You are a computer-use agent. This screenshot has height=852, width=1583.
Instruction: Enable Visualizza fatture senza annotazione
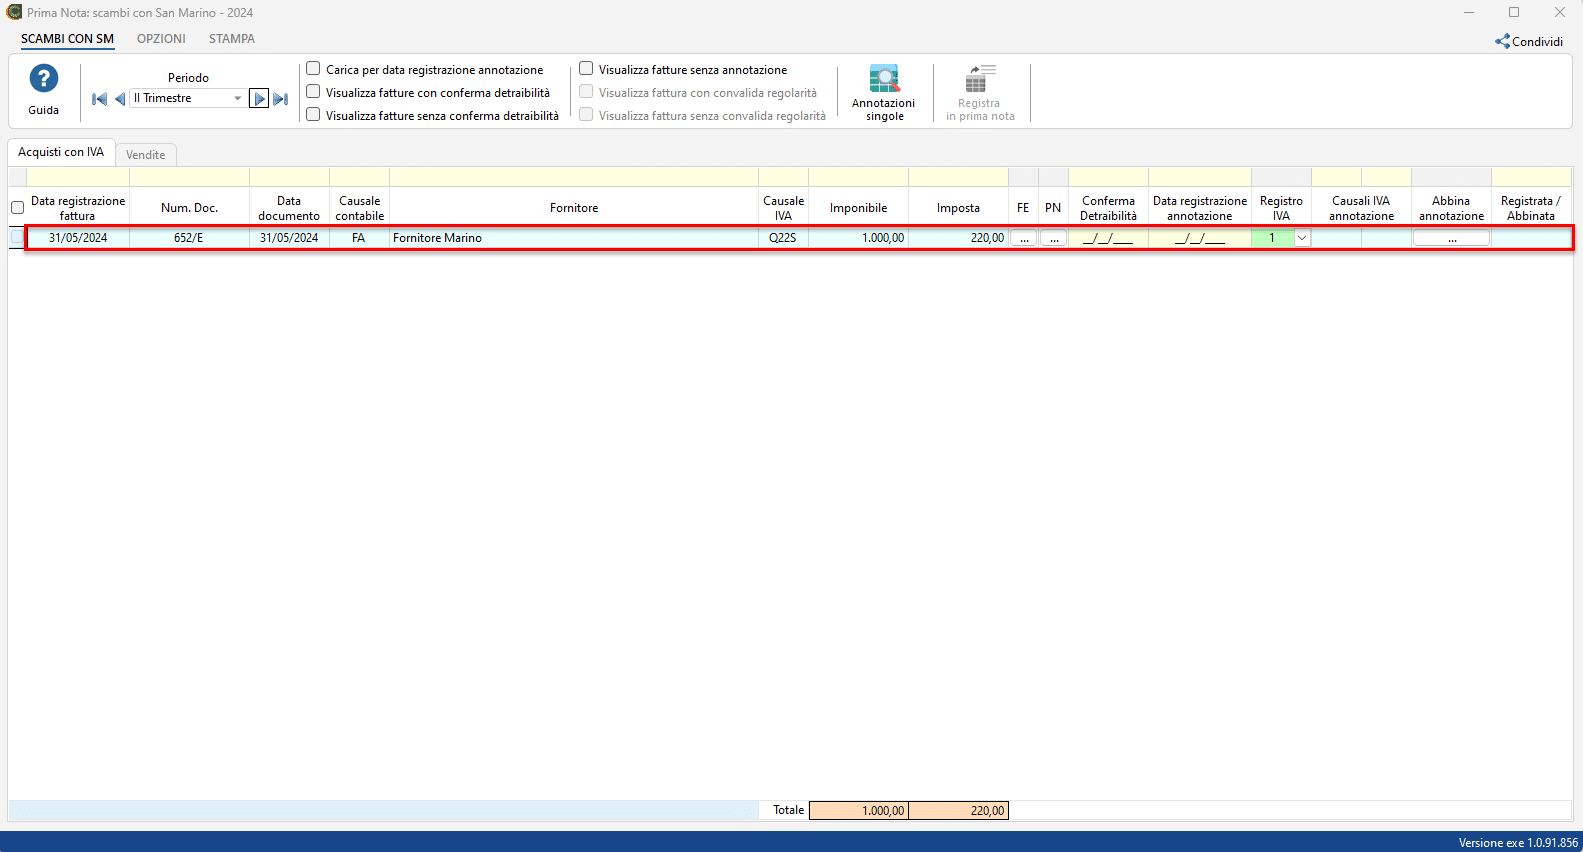(x=586, y=69)
